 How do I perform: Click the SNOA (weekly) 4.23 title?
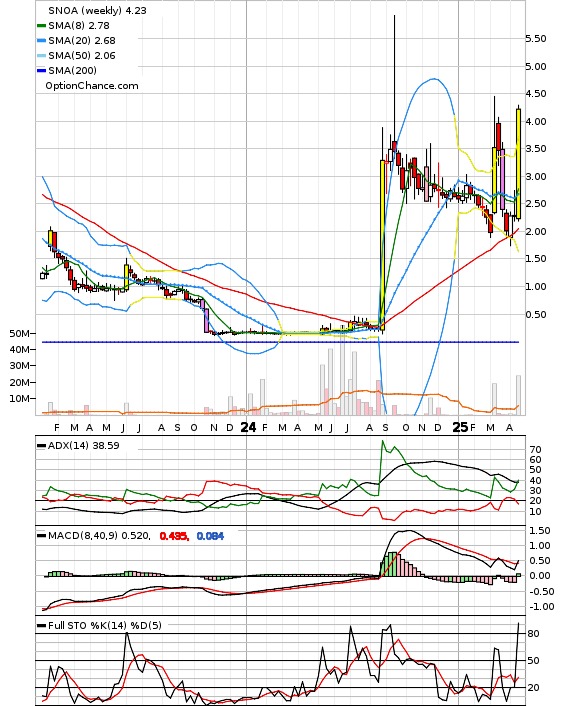pos(97,10)
